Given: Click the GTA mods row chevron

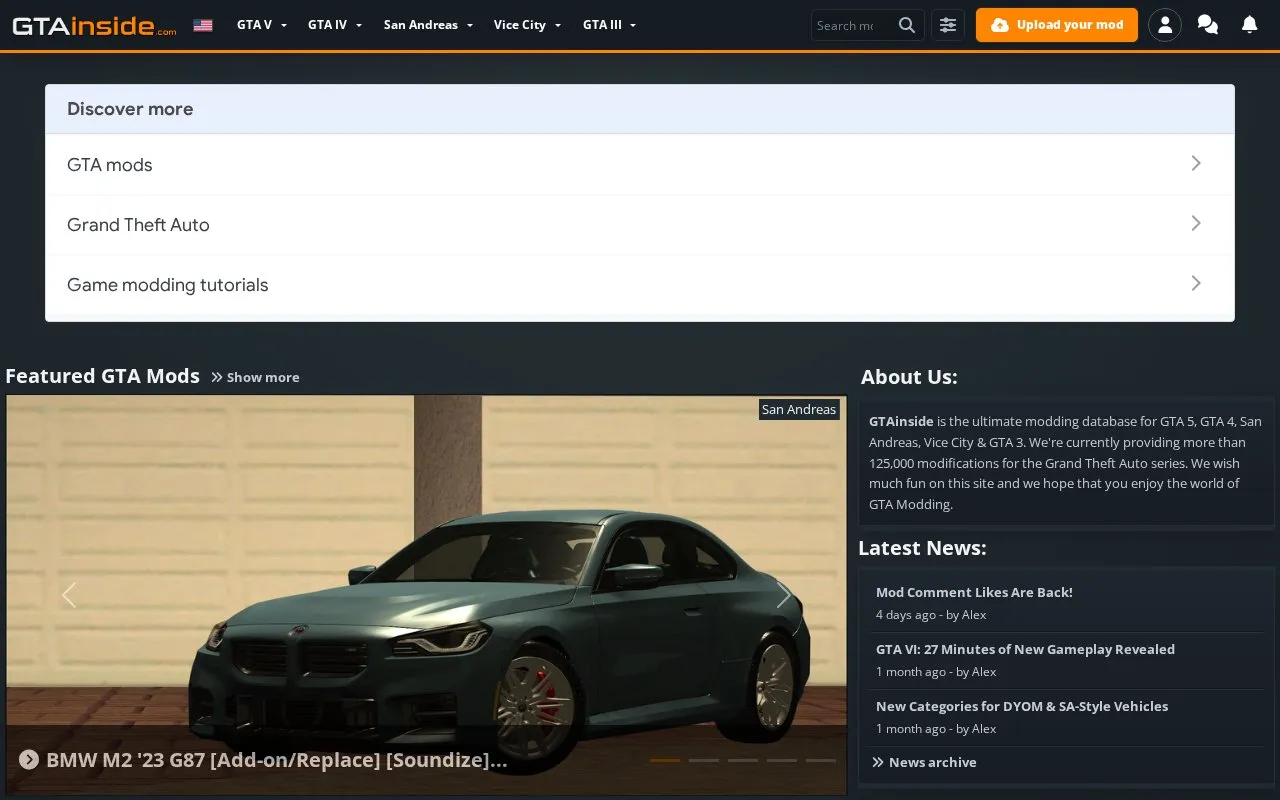Looking at the screenshot, I should click(x=1196, y=163).
